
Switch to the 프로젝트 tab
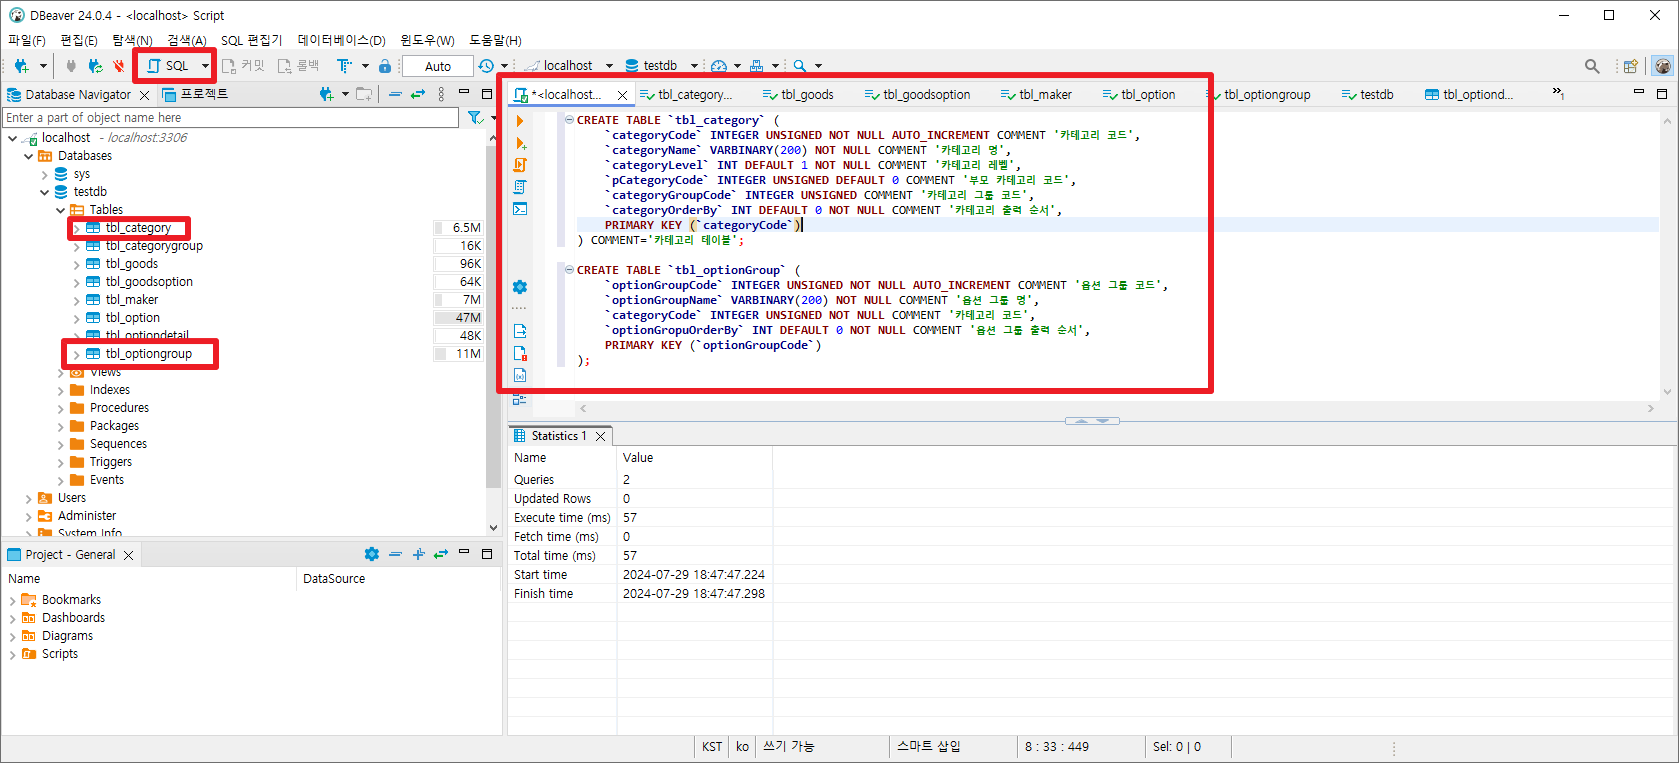pos(196,94)
